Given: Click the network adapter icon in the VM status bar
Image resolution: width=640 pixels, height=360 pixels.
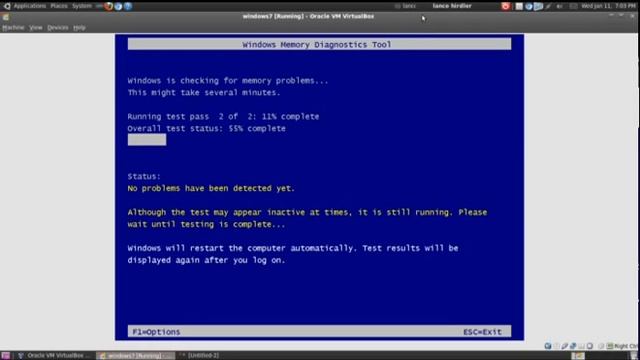Looking at the screenshot, I should click(573, 346).
